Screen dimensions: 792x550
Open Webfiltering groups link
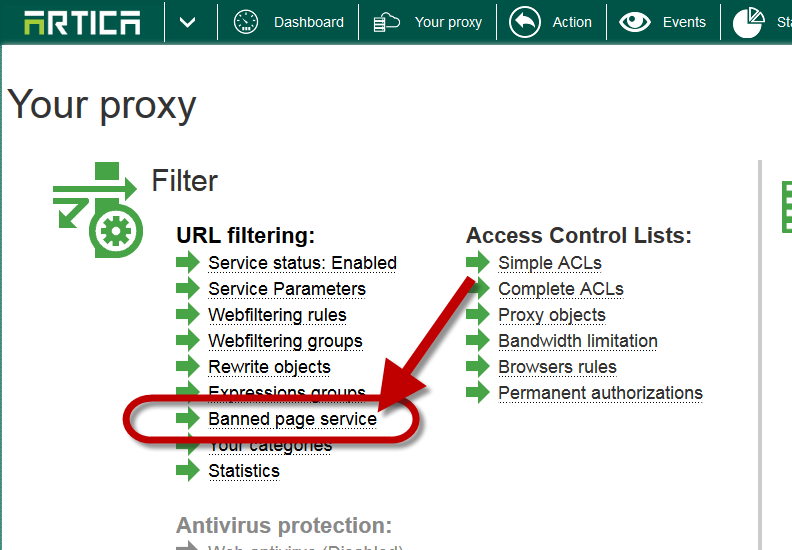click(285, 341)
